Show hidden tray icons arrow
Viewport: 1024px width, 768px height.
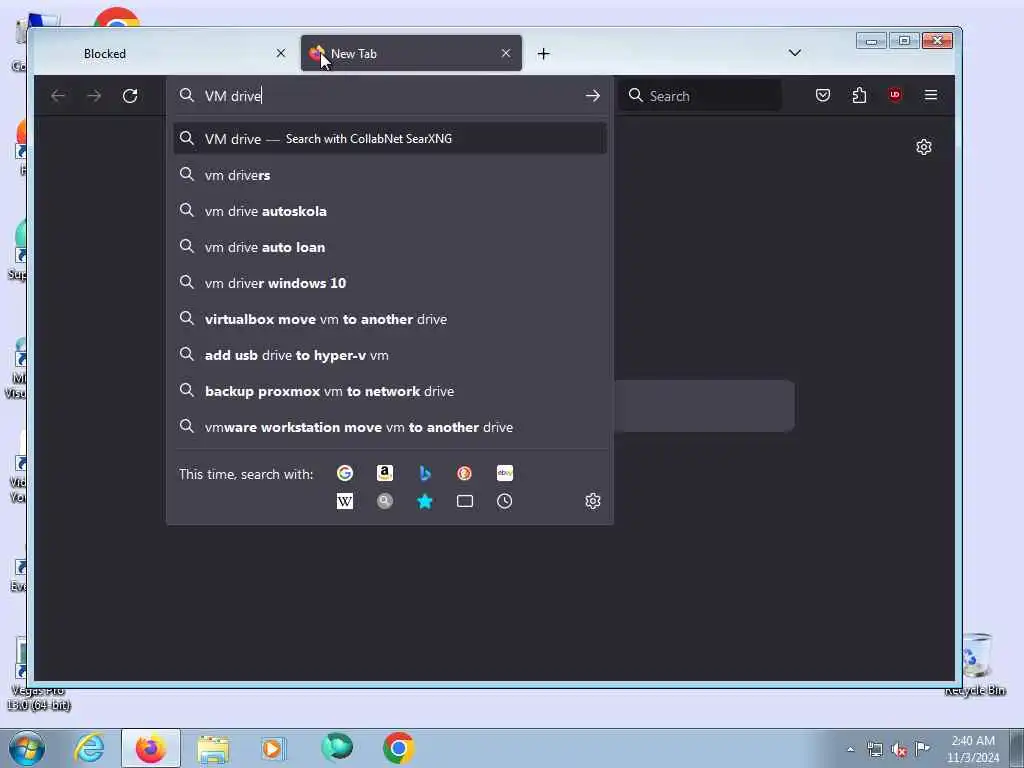[850, 750]
